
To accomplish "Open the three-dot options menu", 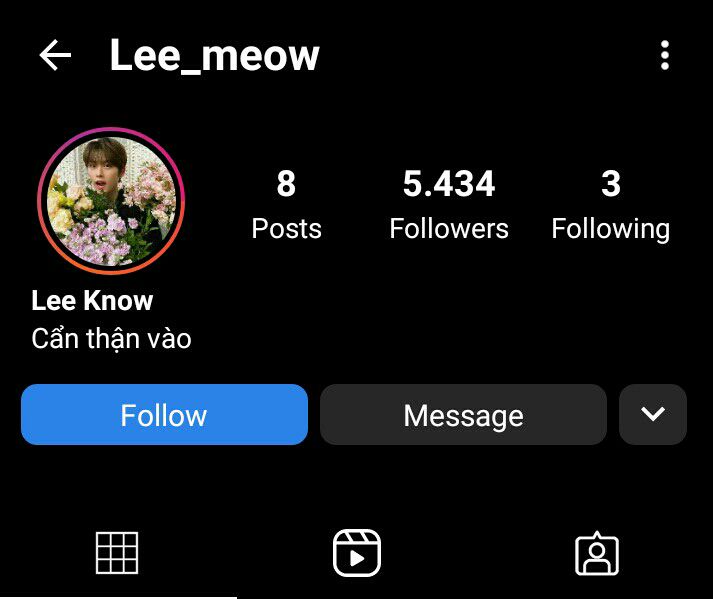I will tap(665, 55).
